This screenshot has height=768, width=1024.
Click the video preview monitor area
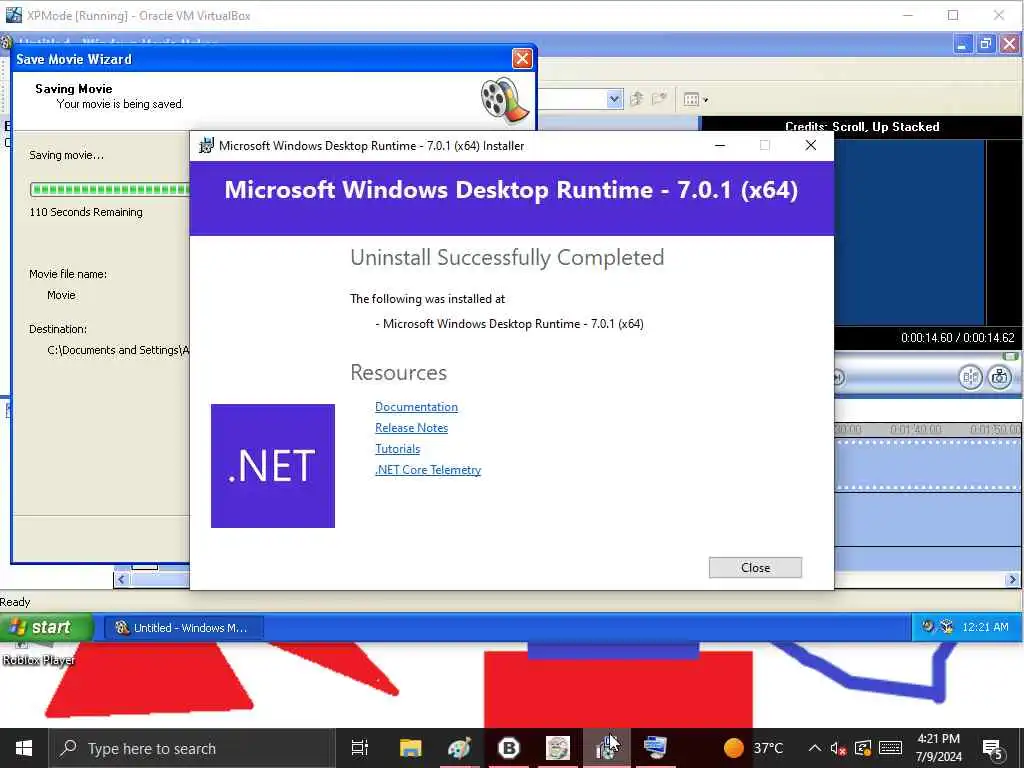point(909,232)
